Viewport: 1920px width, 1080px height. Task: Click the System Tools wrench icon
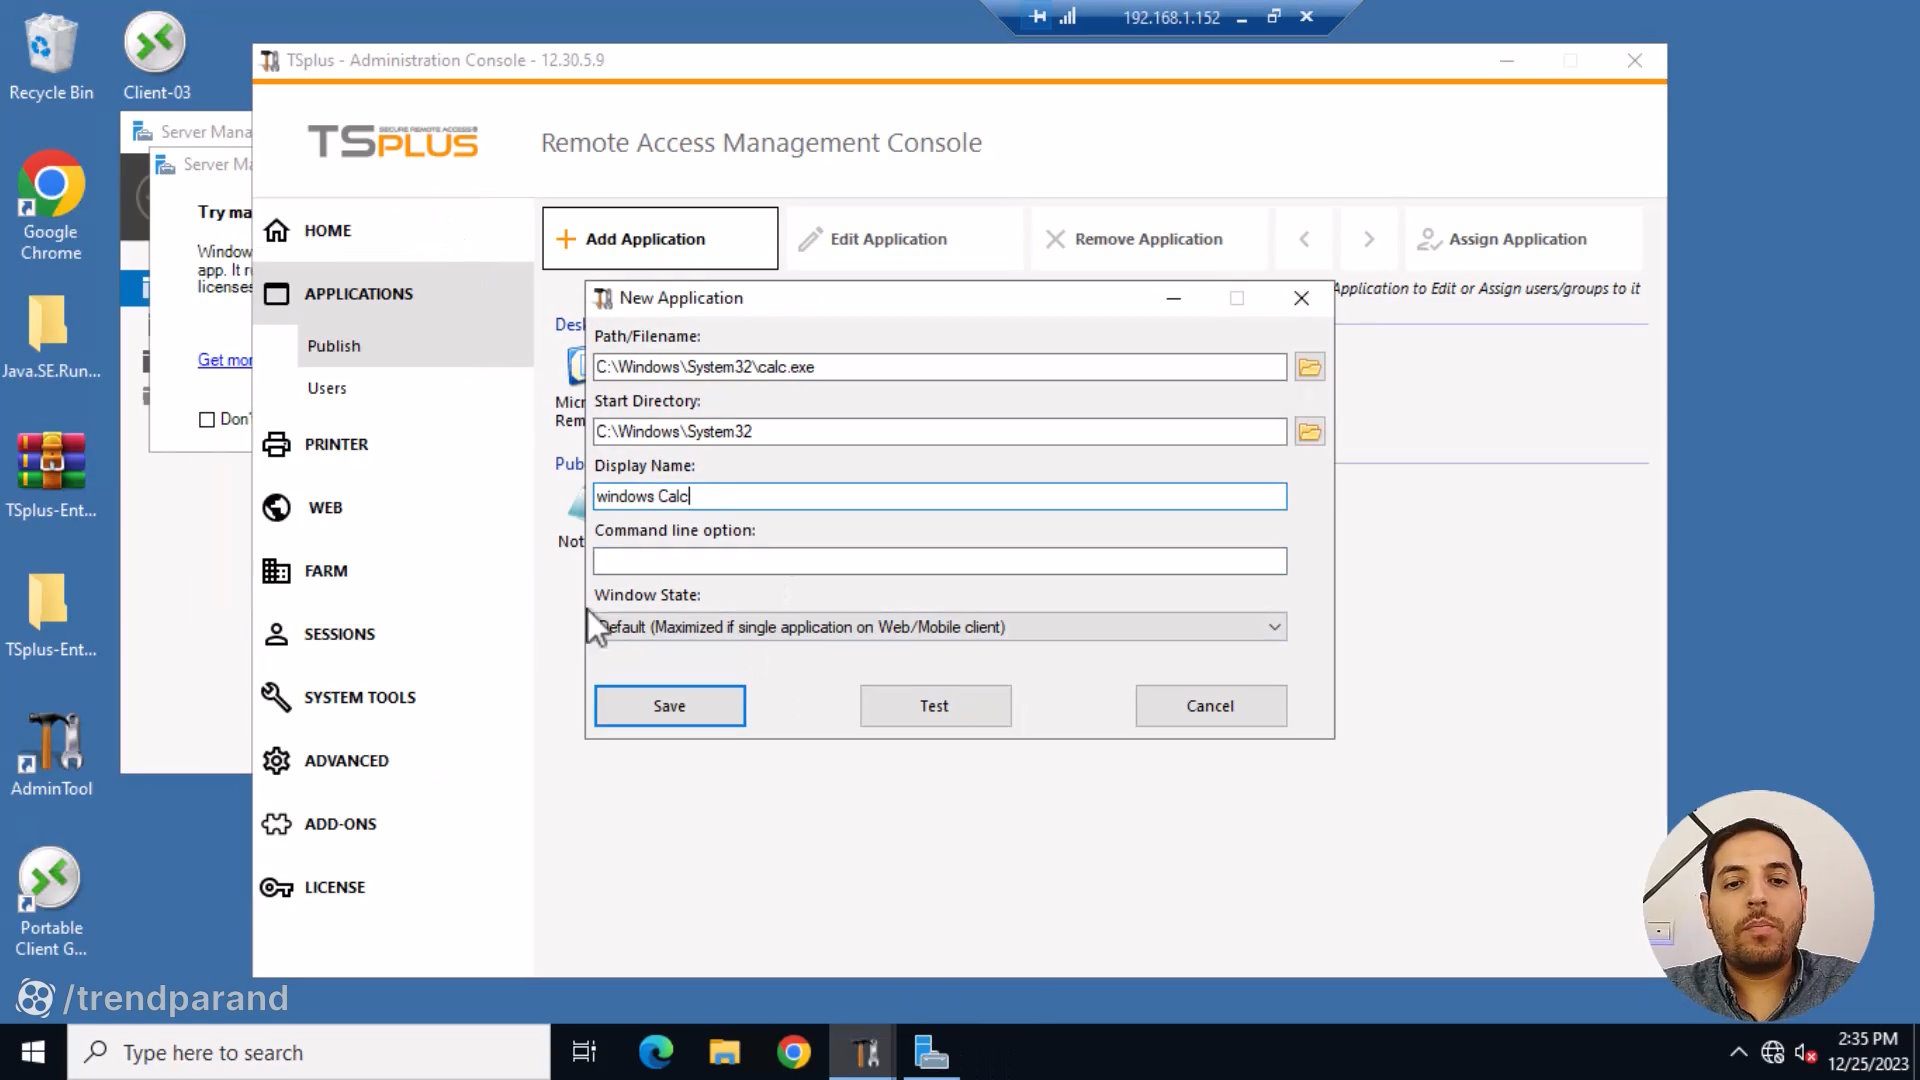pyautogui.click(x=276, y=697)
